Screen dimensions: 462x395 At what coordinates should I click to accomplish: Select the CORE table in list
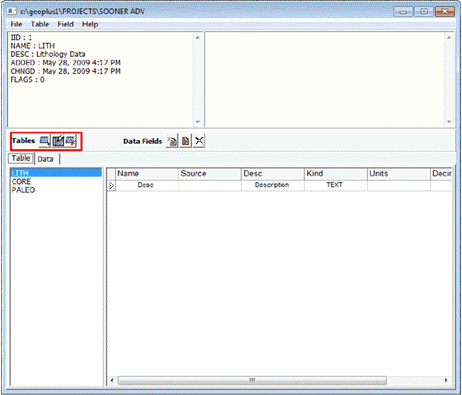[21, 182]
